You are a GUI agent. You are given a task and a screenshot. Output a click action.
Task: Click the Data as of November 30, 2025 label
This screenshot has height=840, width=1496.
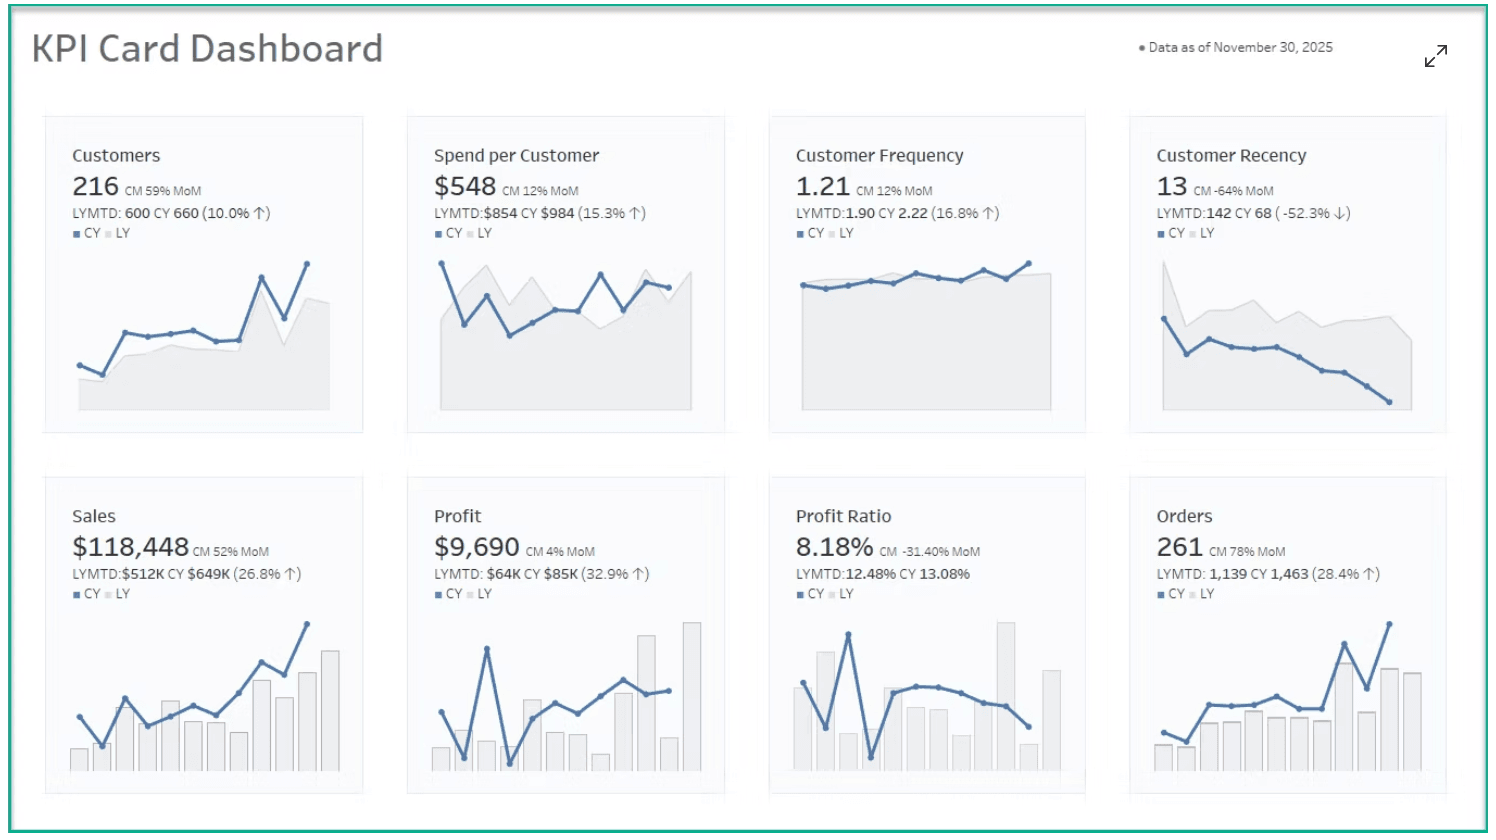[x=1239, y=47]
